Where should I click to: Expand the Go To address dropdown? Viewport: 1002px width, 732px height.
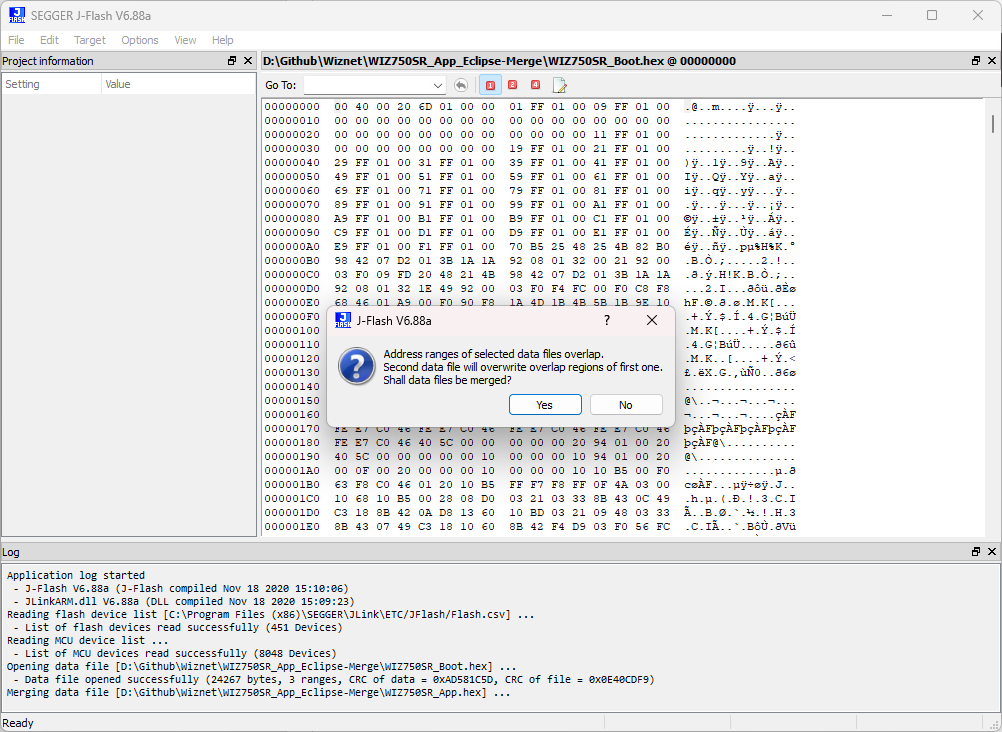[x=438, y=85]
